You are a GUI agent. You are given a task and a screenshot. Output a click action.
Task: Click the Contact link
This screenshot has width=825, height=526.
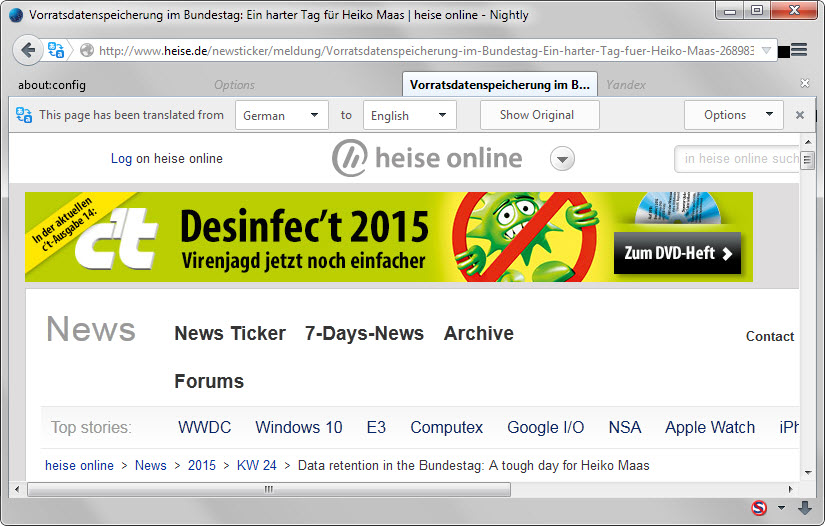tap(770, 336)
